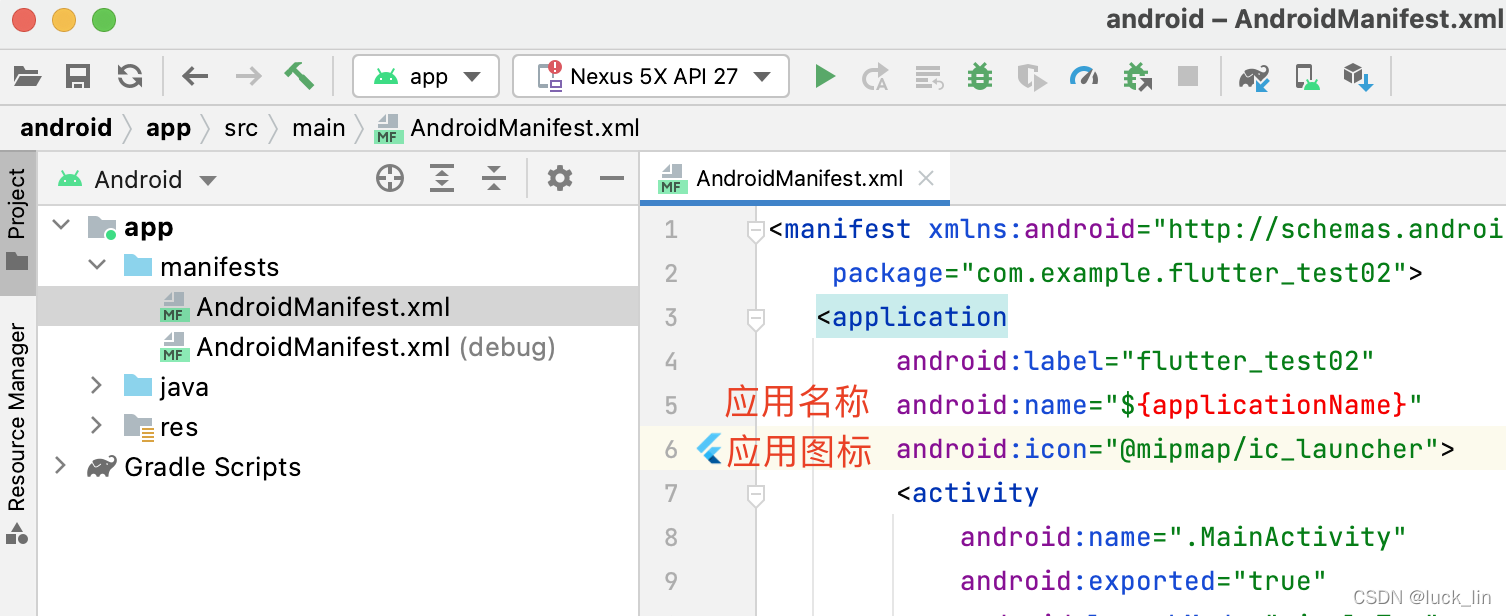Close the AndroidManifest.xml editor tab
The width and height of the screenshot is (1506, 616).
pos(926,179)
